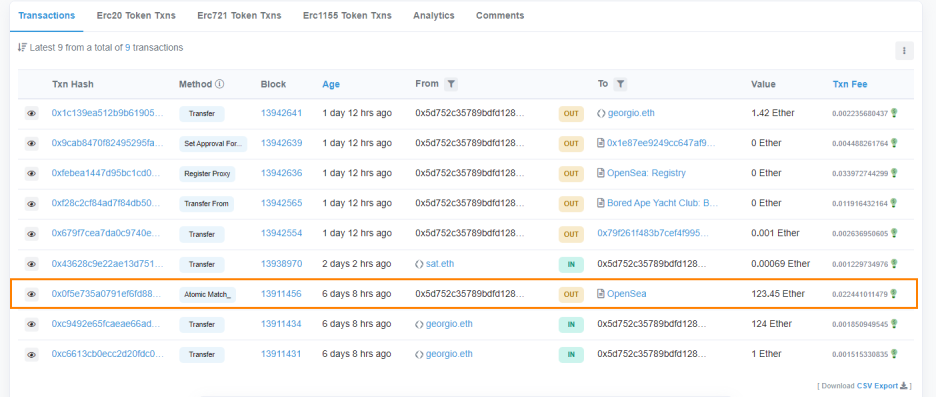Click ENS icon beside sat.eth
Image resolution: width=936 pixels, height=397 pixels.
pyautogui.click(x=420, y=263)
